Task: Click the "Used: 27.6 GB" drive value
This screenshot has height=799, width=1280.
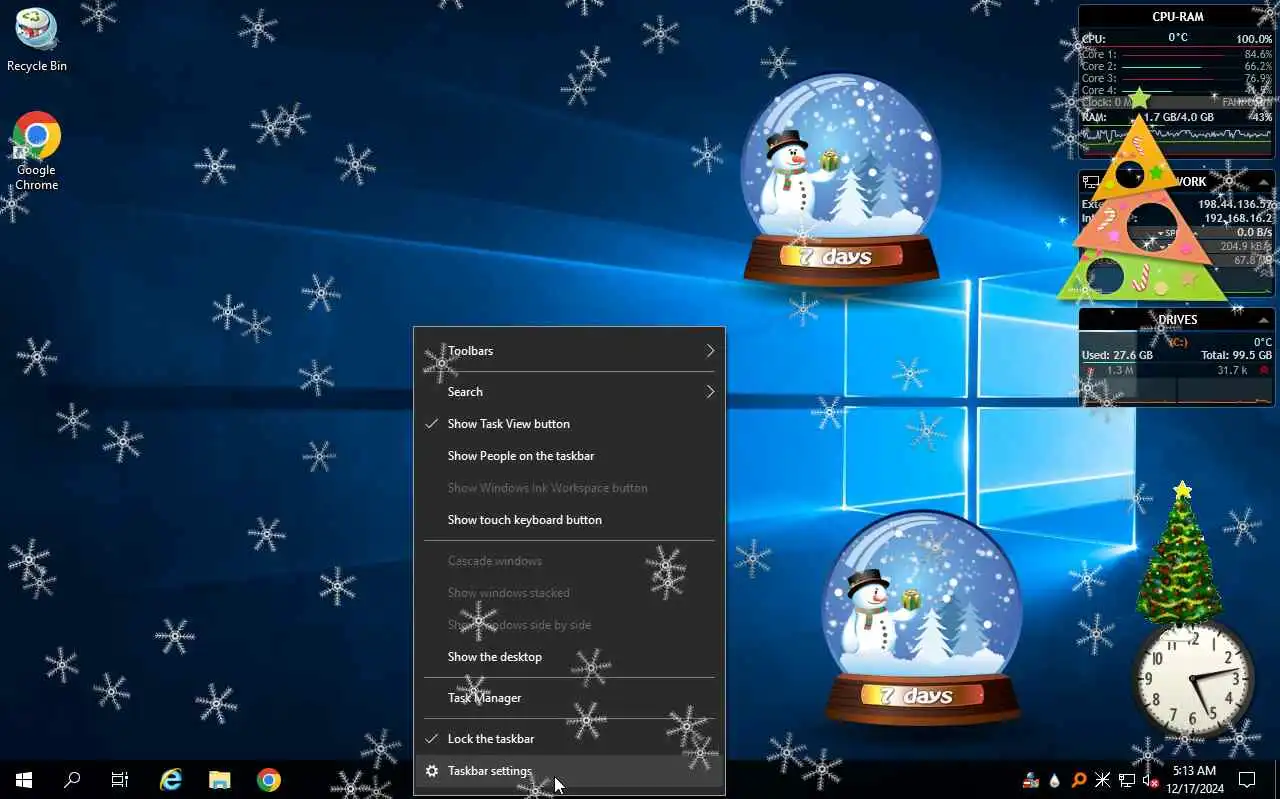Action: tap(1117, 355)
